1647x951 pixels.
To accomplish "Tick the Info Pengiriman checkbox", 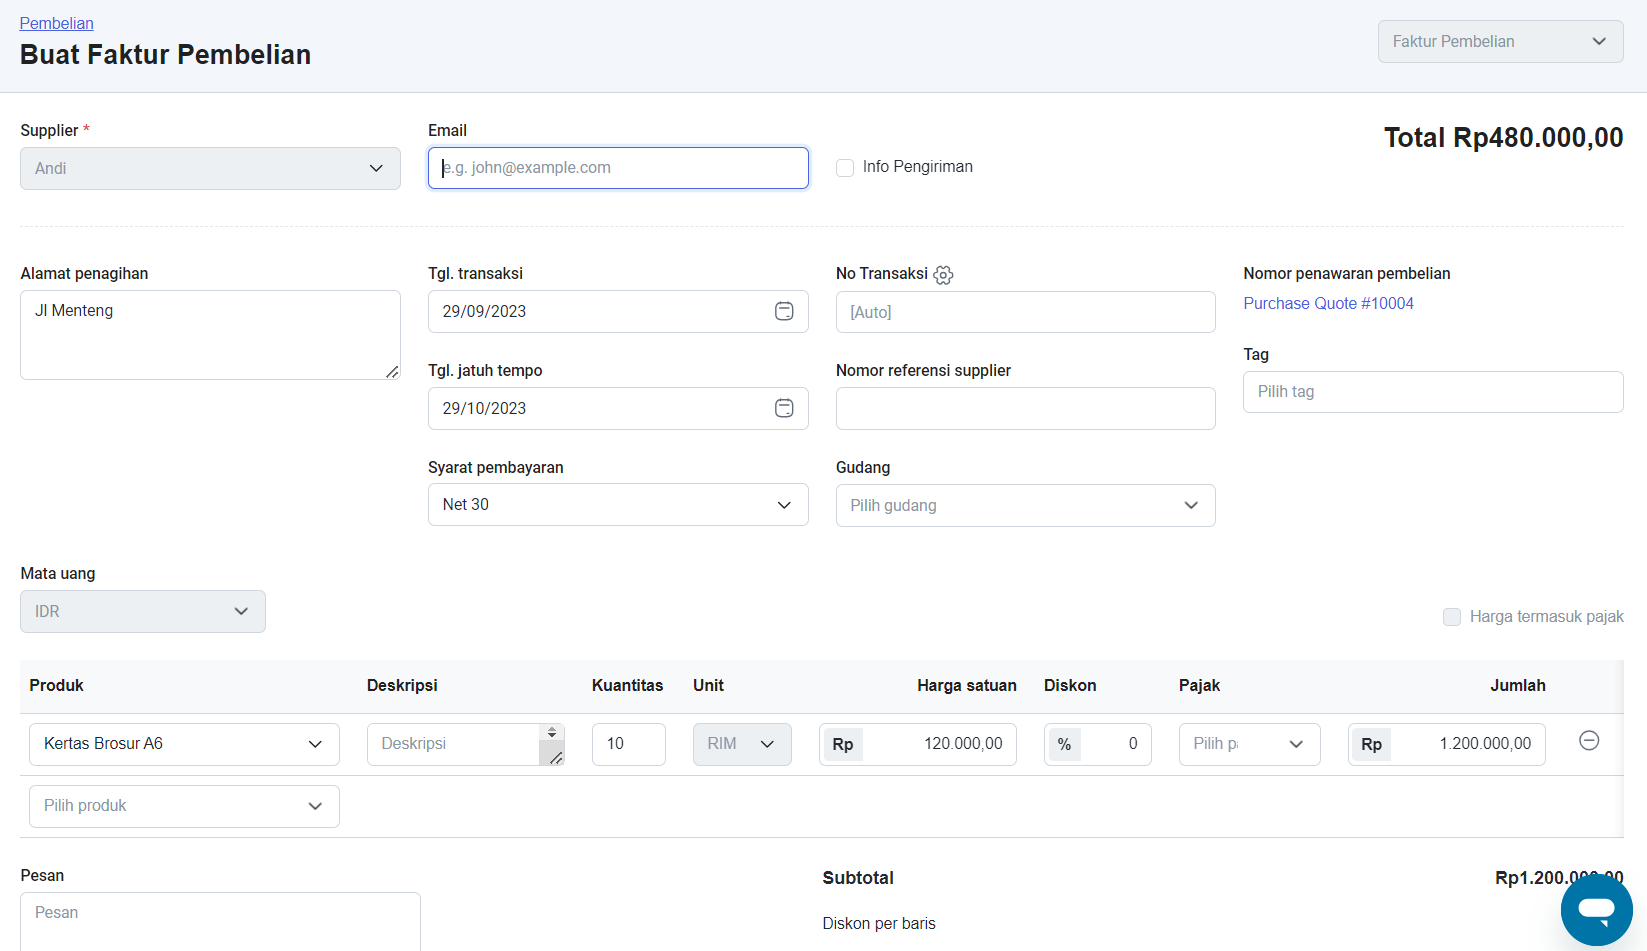I will [x=845, y=168].
